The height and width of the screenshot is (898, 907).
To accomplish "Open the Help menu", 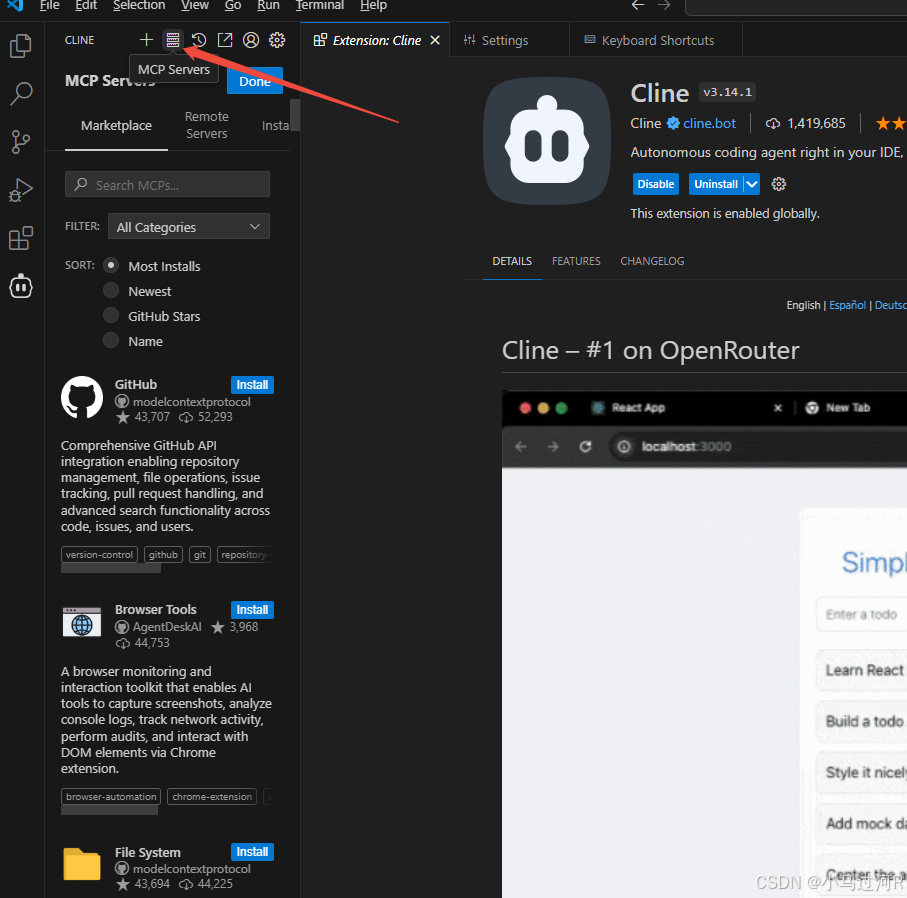I will pos(373,6).
